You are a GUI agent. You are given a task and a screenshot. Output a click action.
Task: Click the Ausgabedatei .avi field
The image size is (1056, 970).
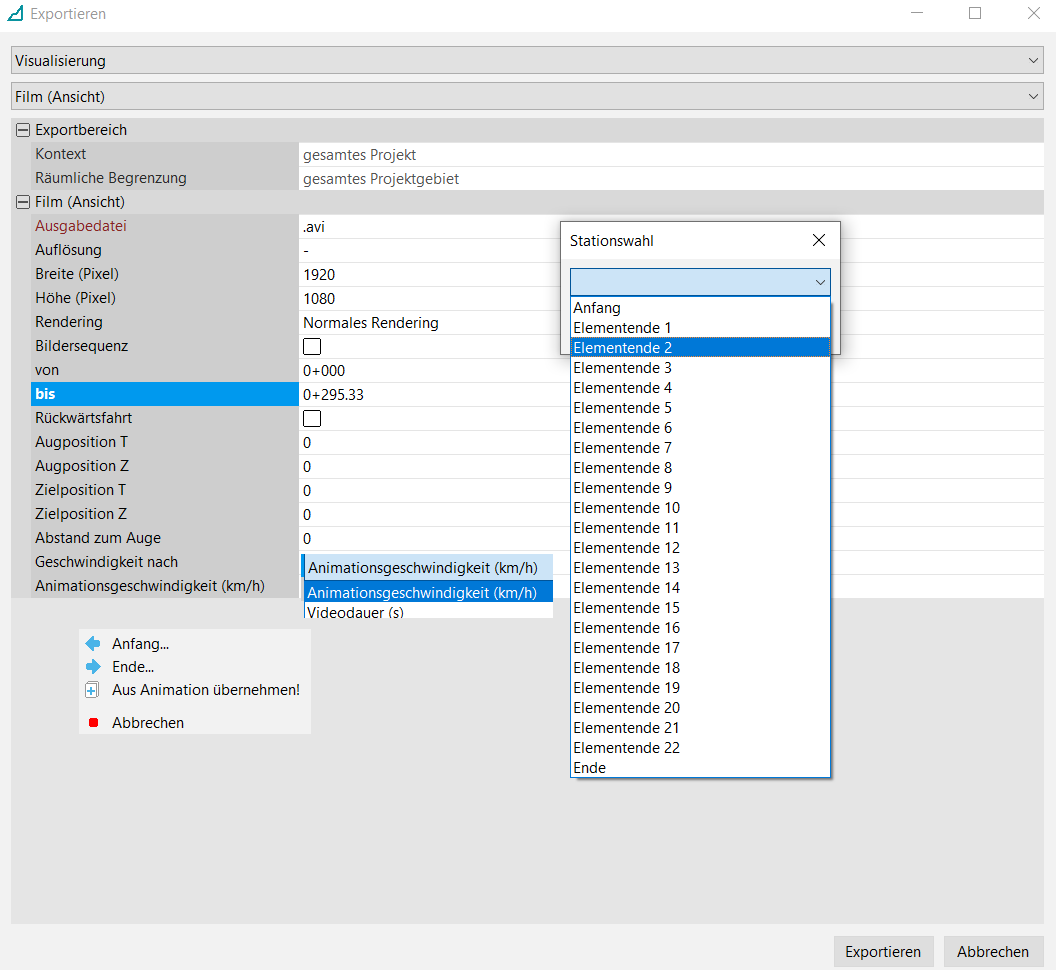431,227
